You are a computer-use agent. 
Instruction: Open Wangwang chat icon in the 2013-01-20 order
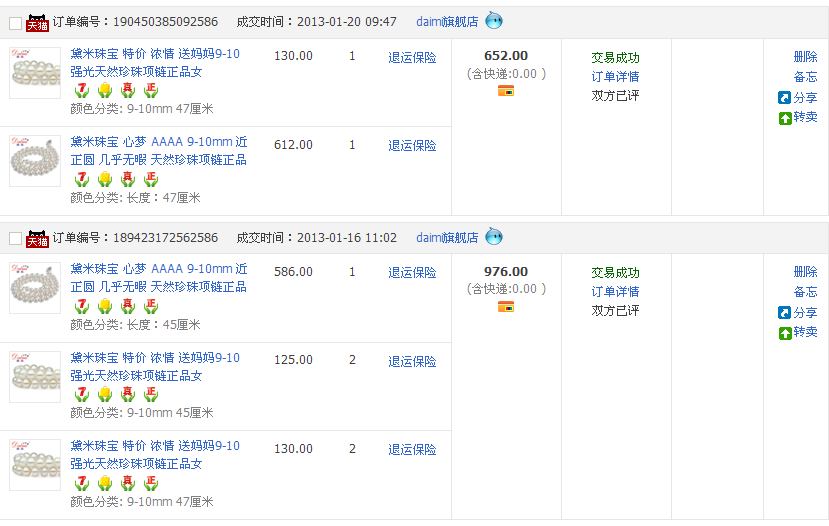tap(494, 21)
